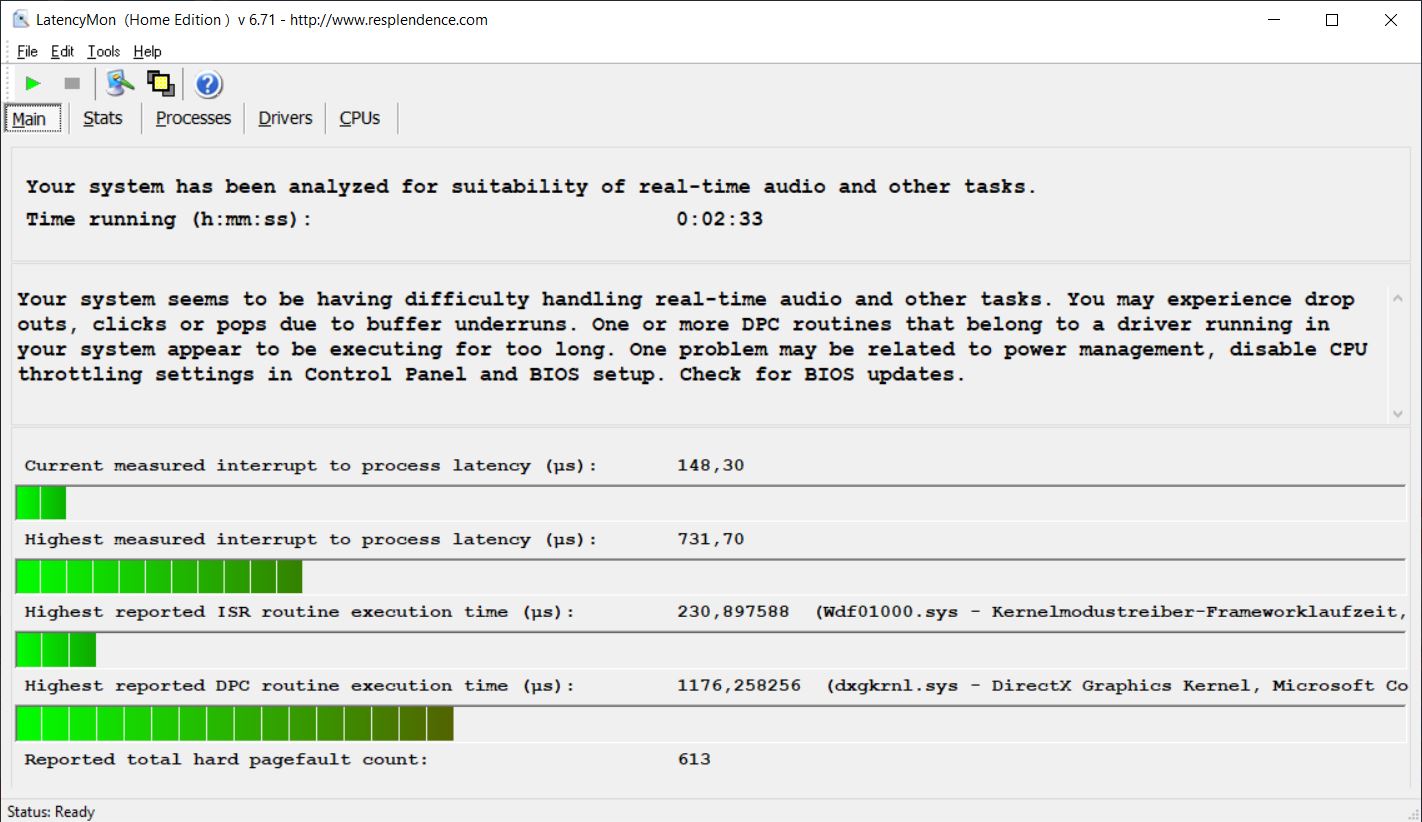The height and width of the screenshot is (822, 1422).
Task: Click the yellow overlapping windows toolbar icon
Action: (160, 84)
